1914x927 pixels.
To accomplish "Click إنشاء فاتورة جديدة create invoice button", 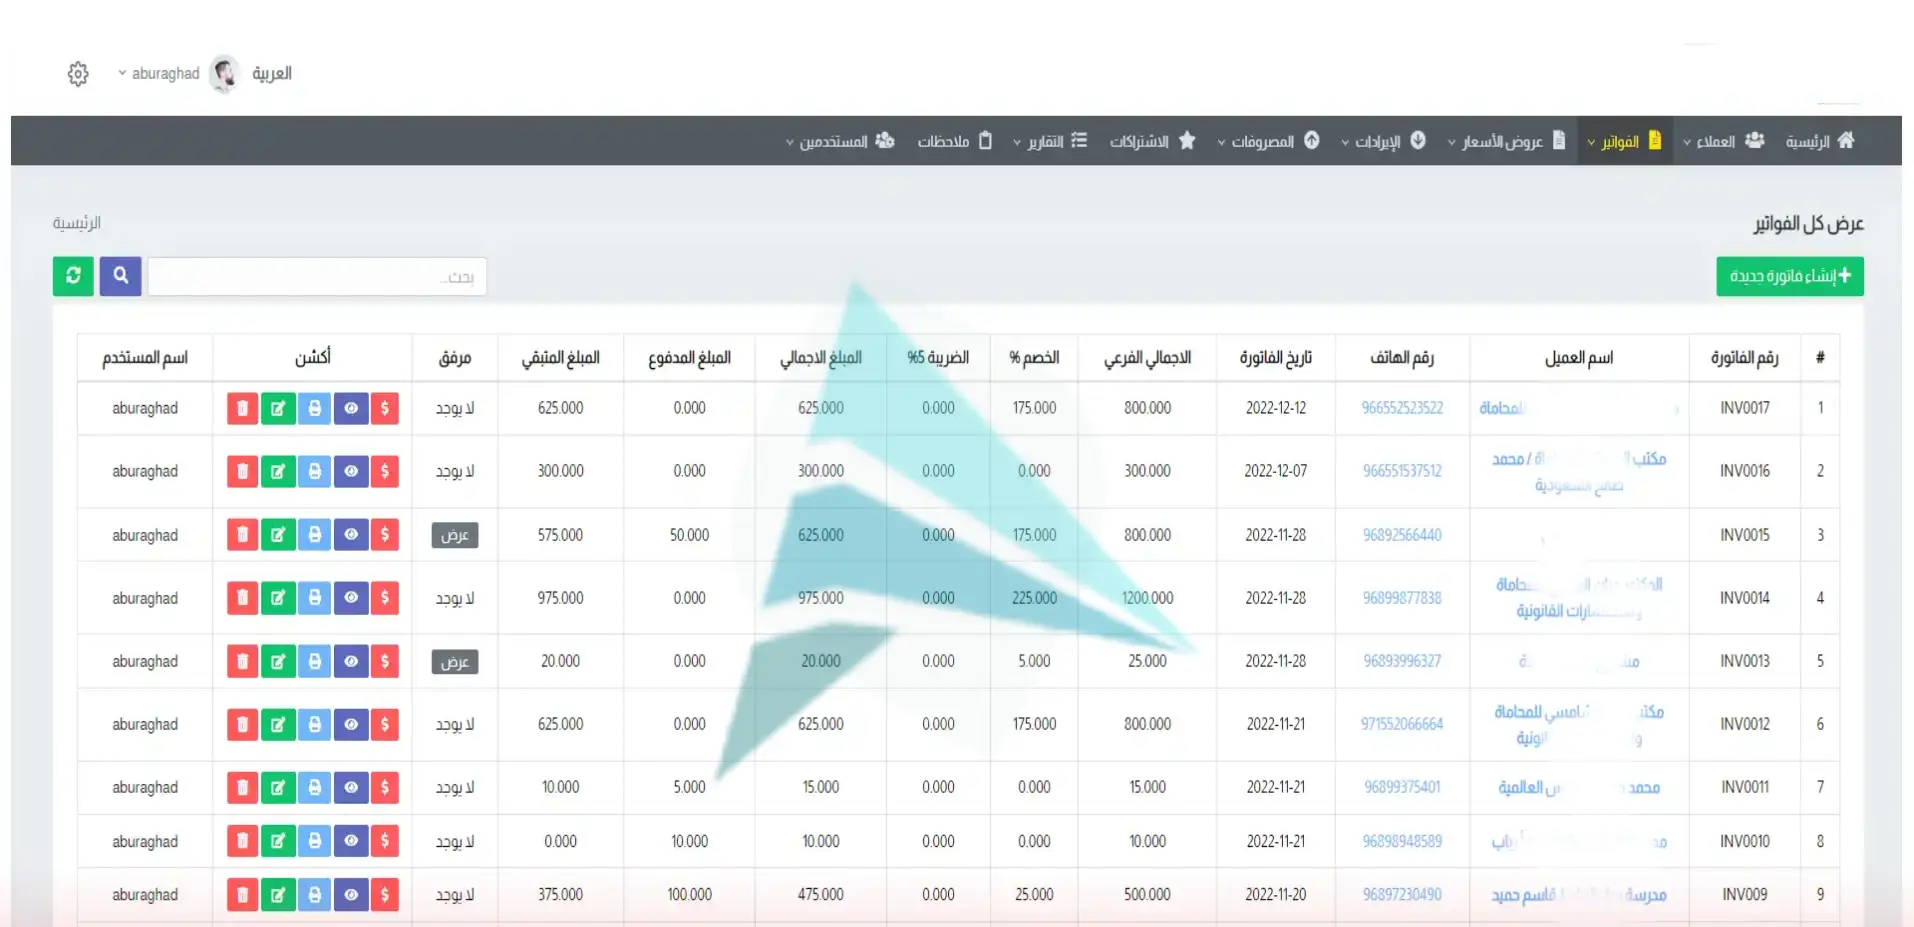I will click(x=1789, y=276).
